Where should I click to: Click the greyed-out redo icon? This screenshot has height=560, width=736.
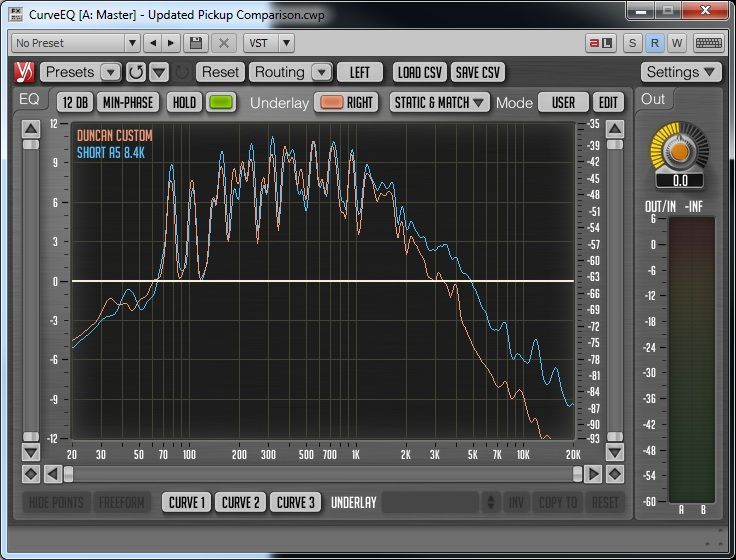pyautogui.click(x=182, y=72)
